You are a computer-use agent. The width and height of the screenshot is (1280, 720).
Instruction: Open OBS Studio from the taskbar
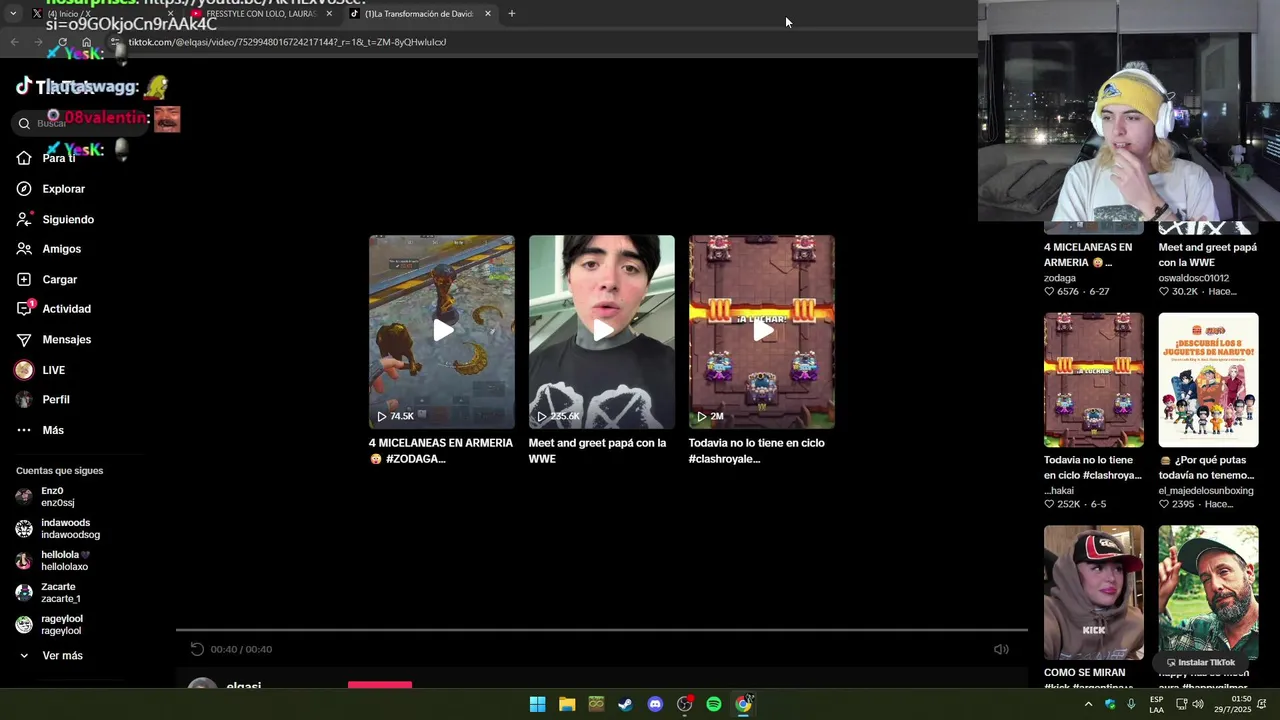[684, 704]
